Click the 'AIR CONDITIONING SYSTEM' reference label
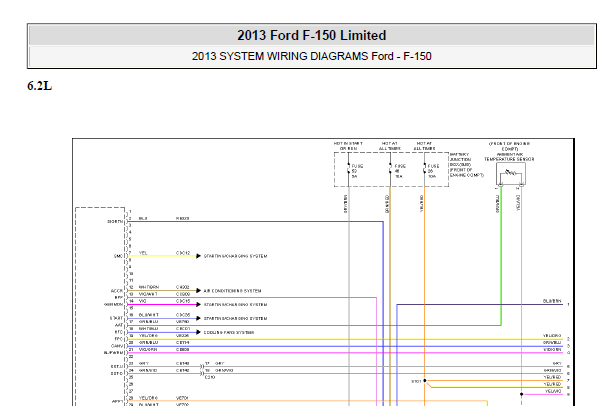Viewport: 605px width, 406px height. [x=232, y=291]
